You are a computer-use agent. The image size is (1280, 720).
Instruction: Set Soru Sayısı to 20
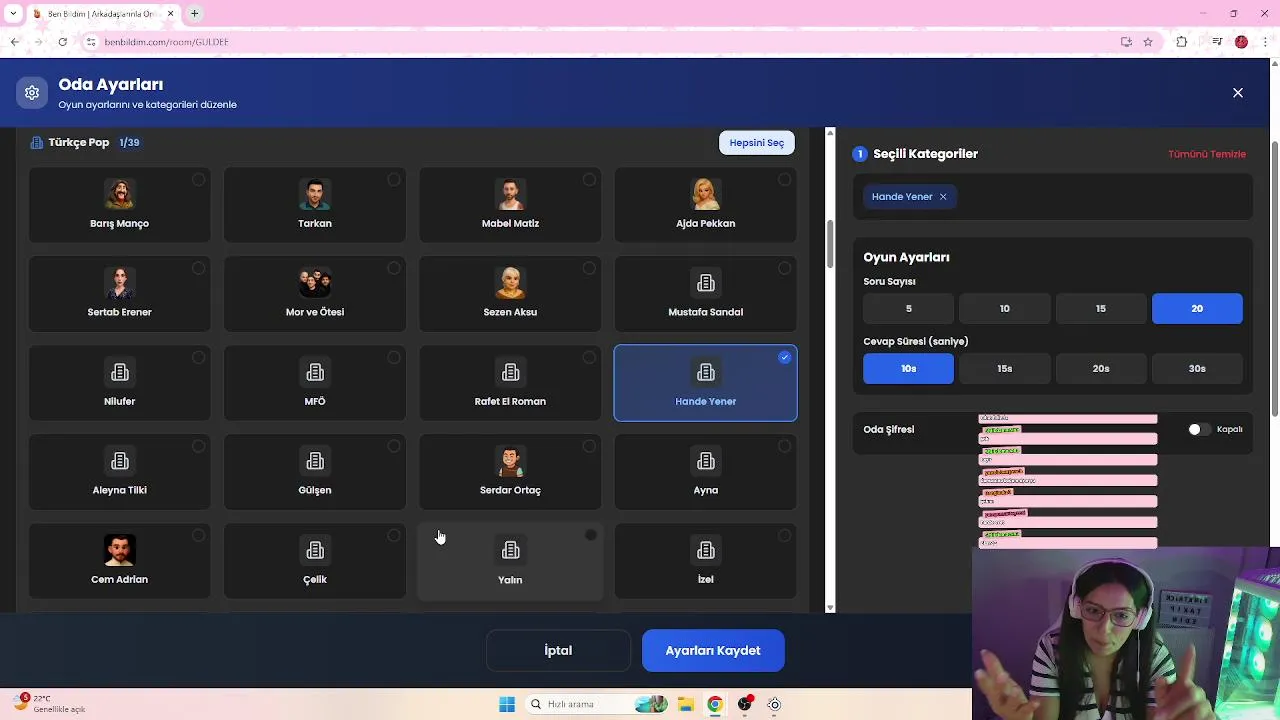(1197, 309)
